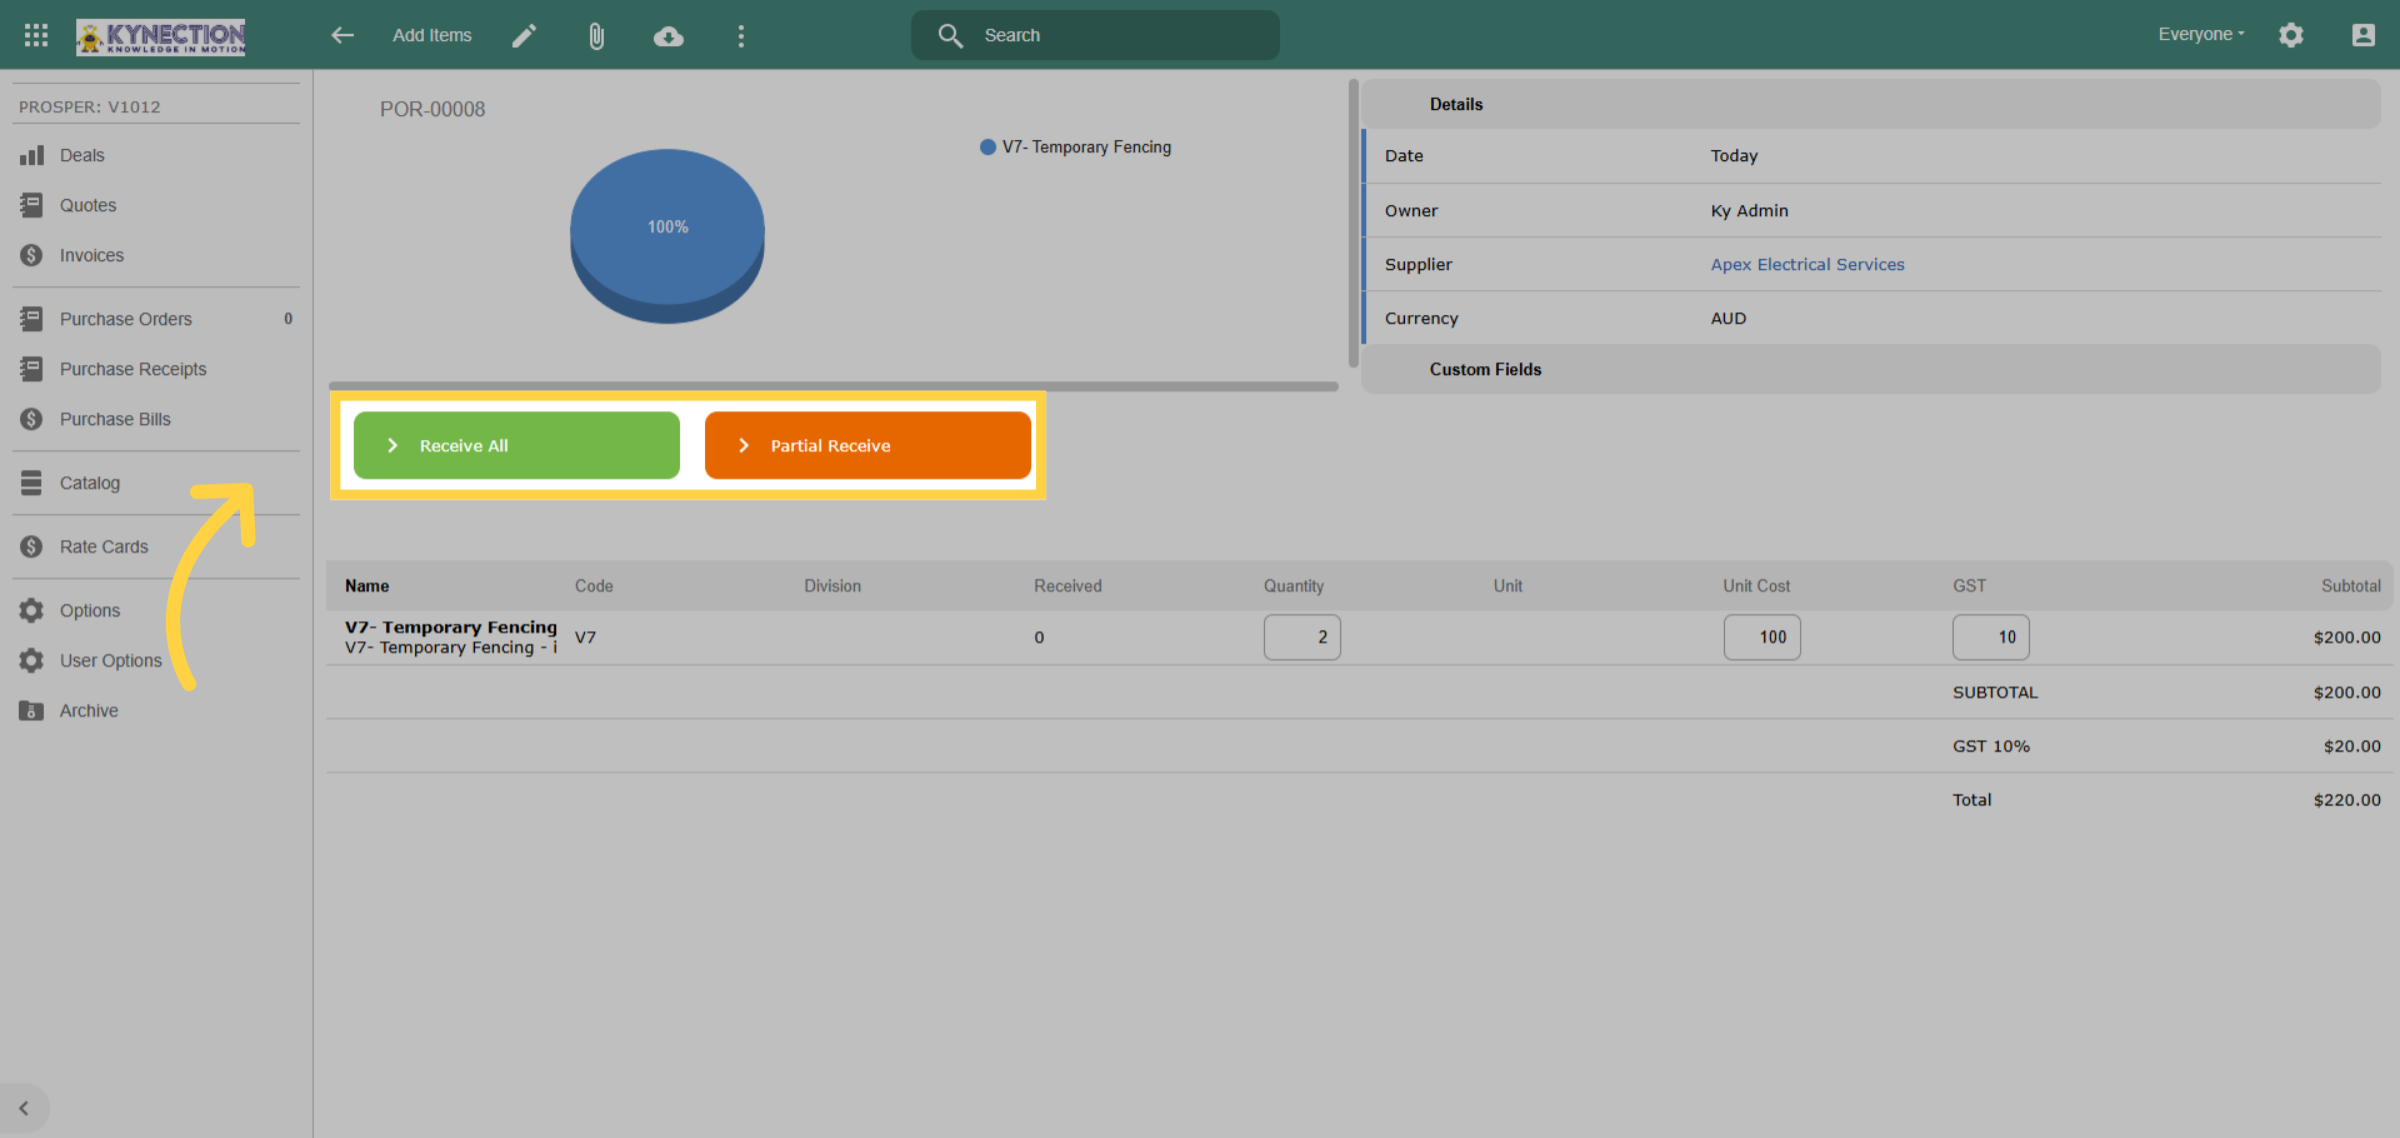Click the paperclip attachment icon
Viewport: 2400px width, 1138px height.
tap(596, 36)
